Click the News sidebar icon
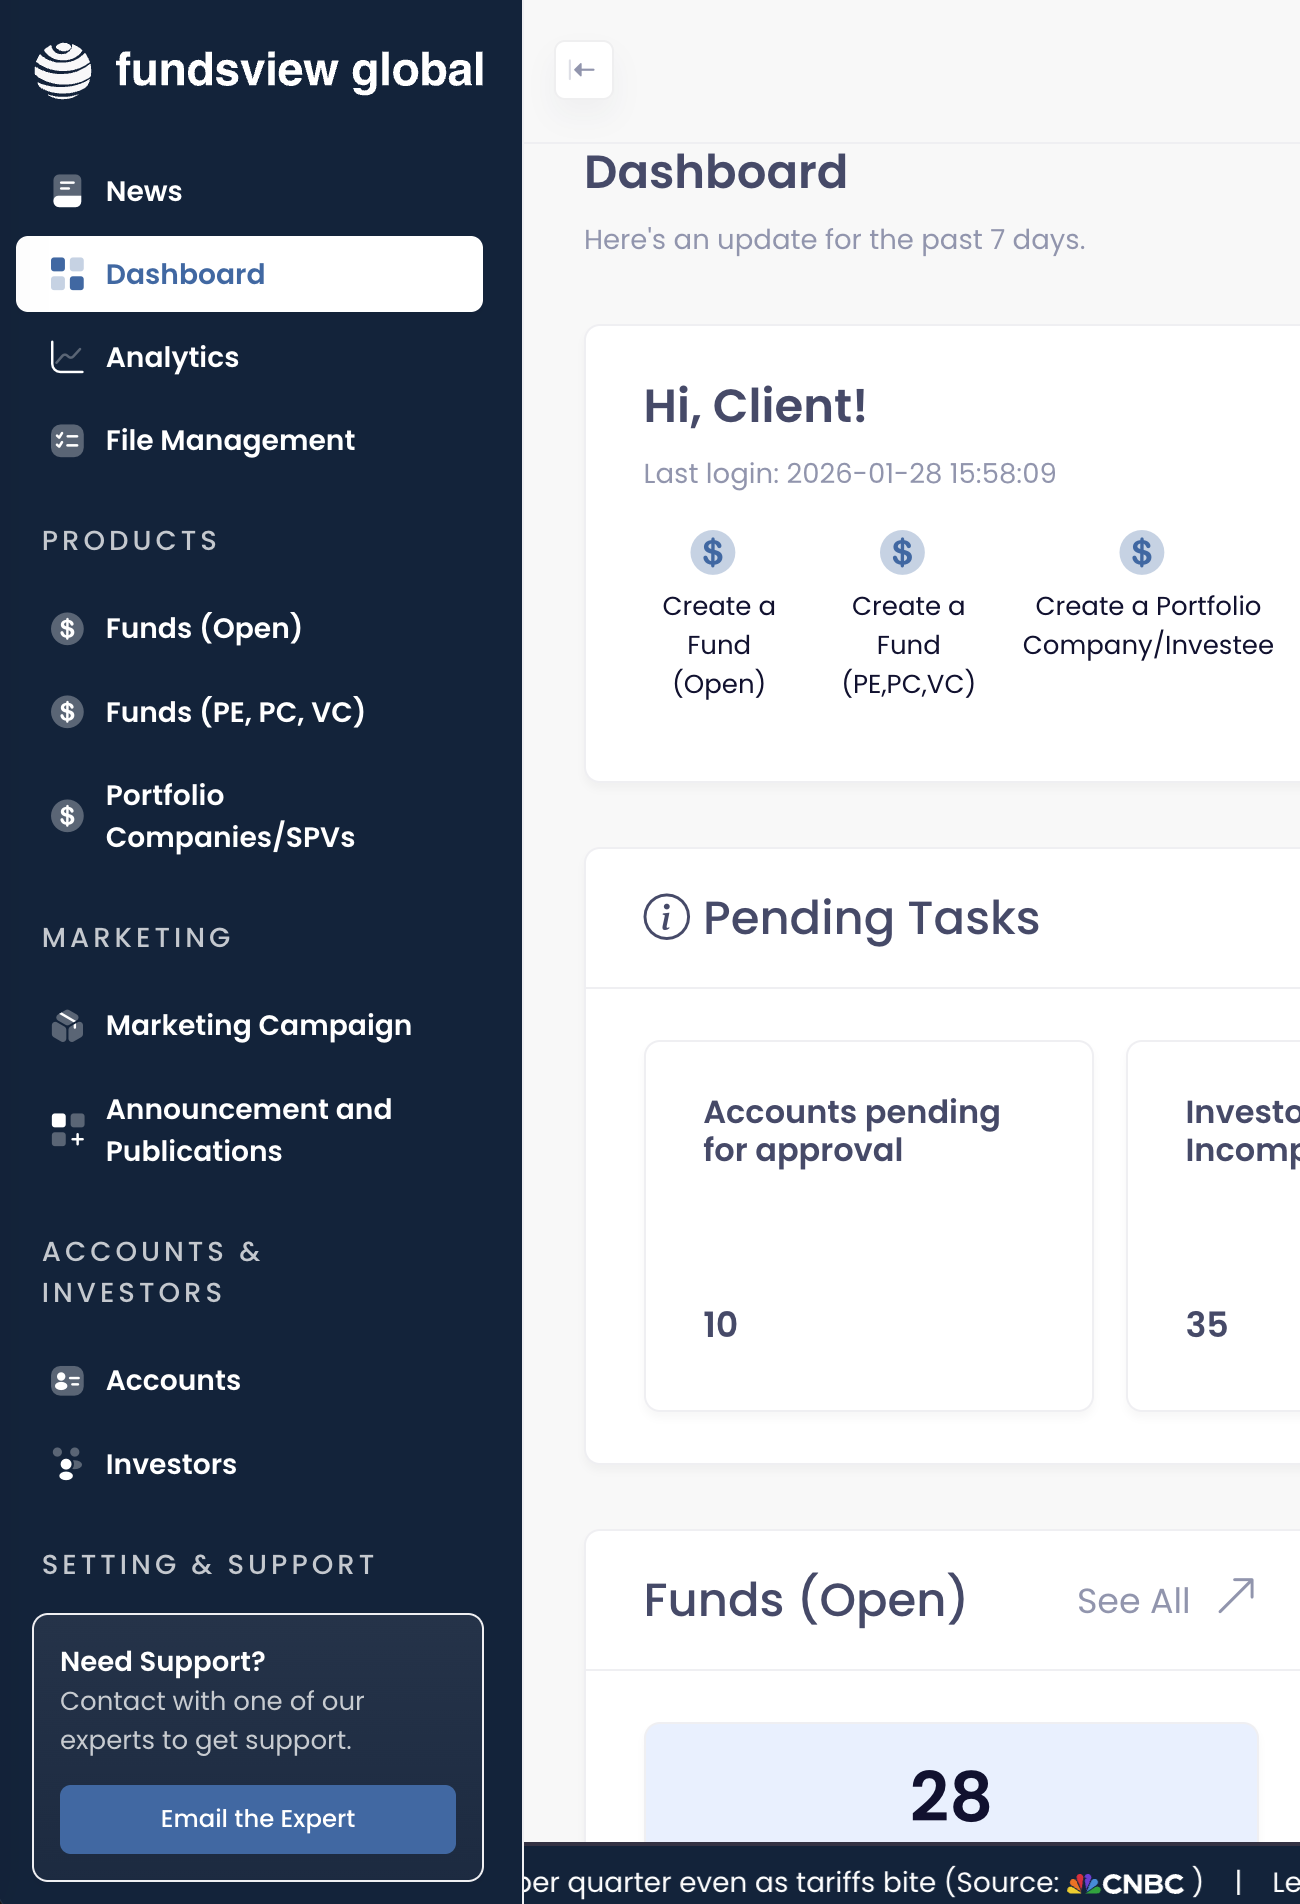 67,191
